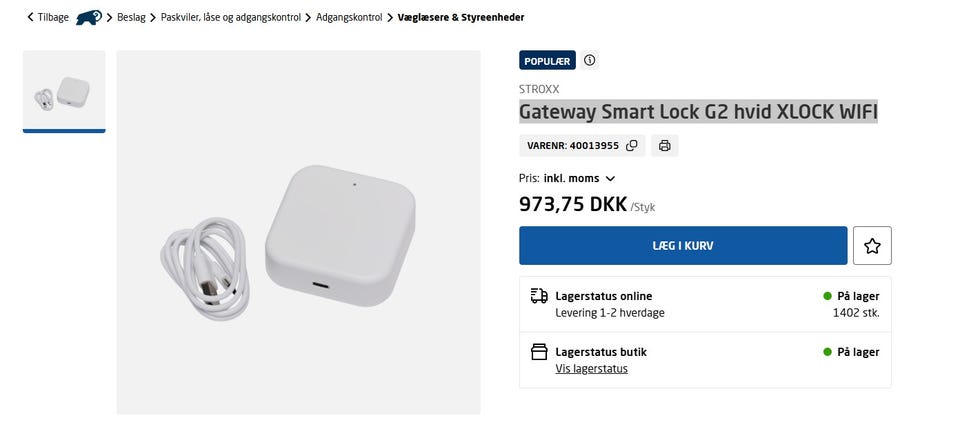The image size is (960, 447).
Task: Click the blue animal logo in breadcrumb
Action: coord(89,17)
